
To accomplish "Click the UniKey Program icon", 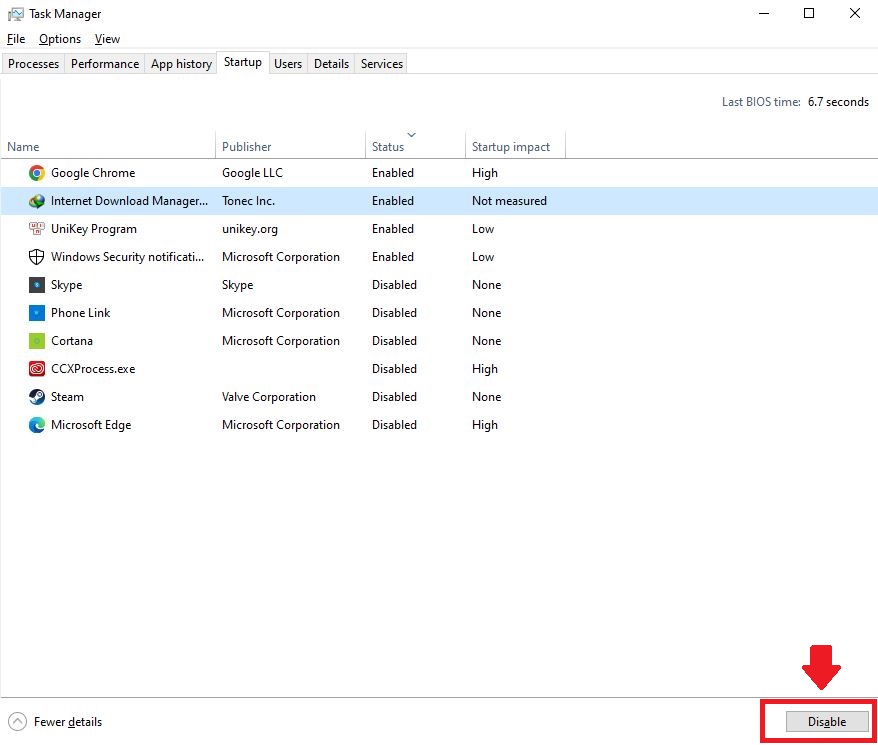I will point(36,229).
